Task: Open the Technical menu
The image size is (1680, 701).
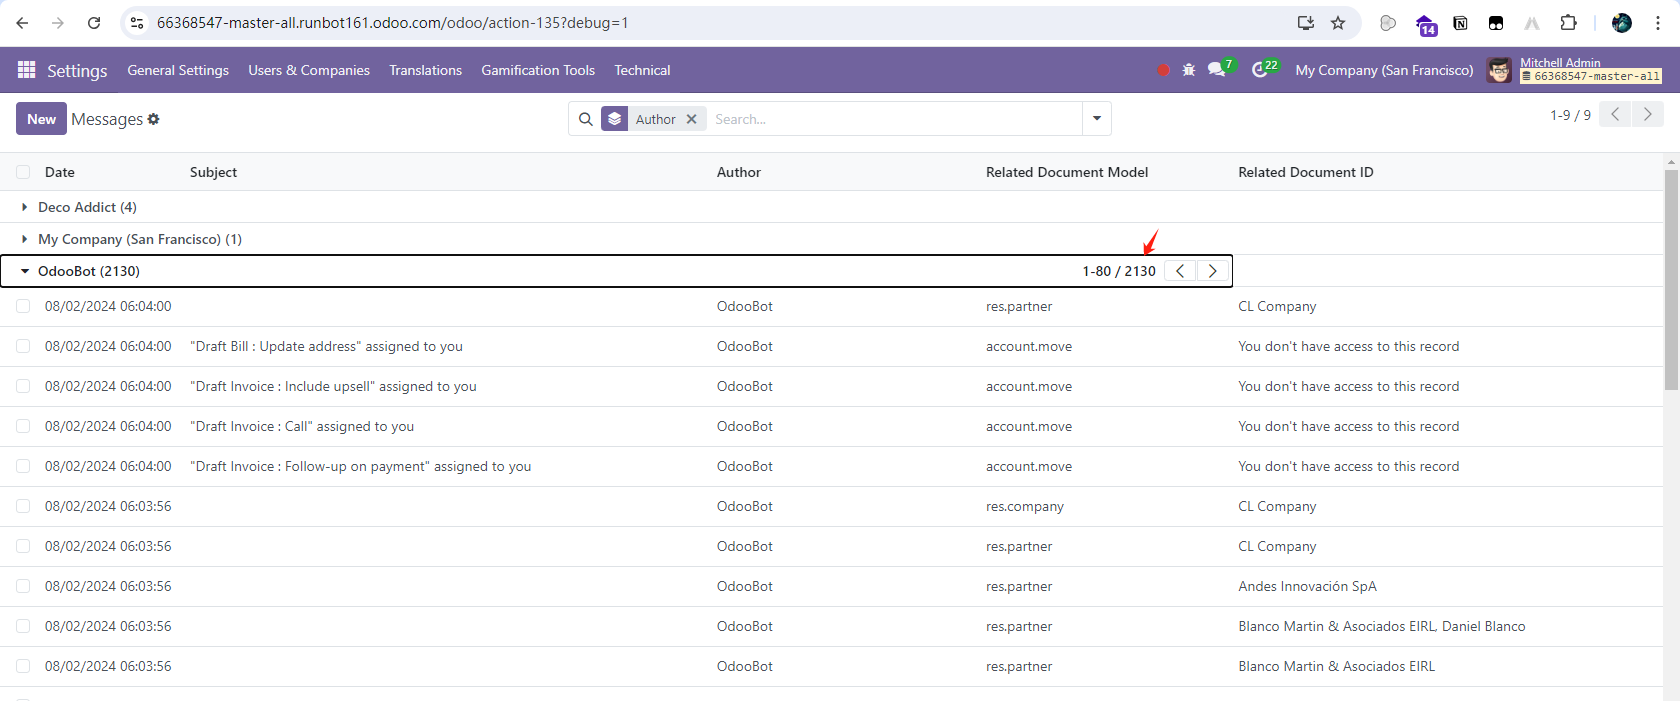Action: 642,70
